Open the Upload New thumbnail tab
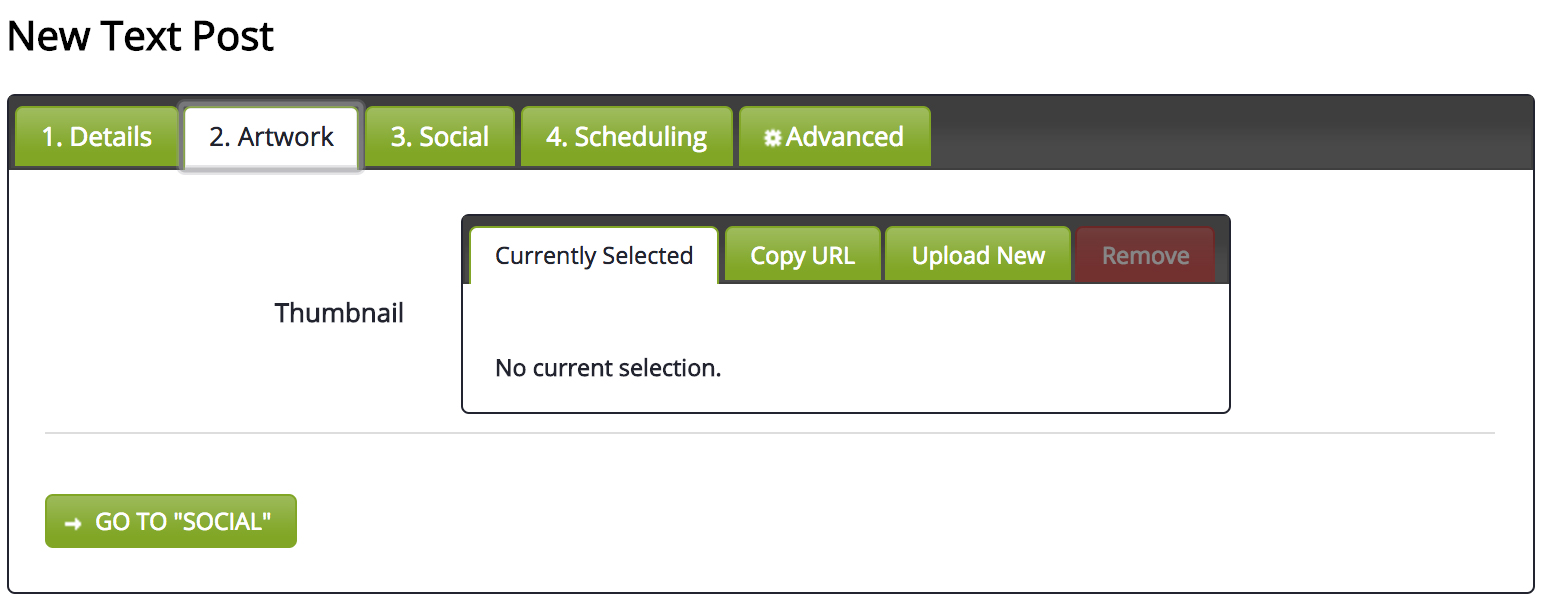This screenshot has width=1548, height=598. 978,256
